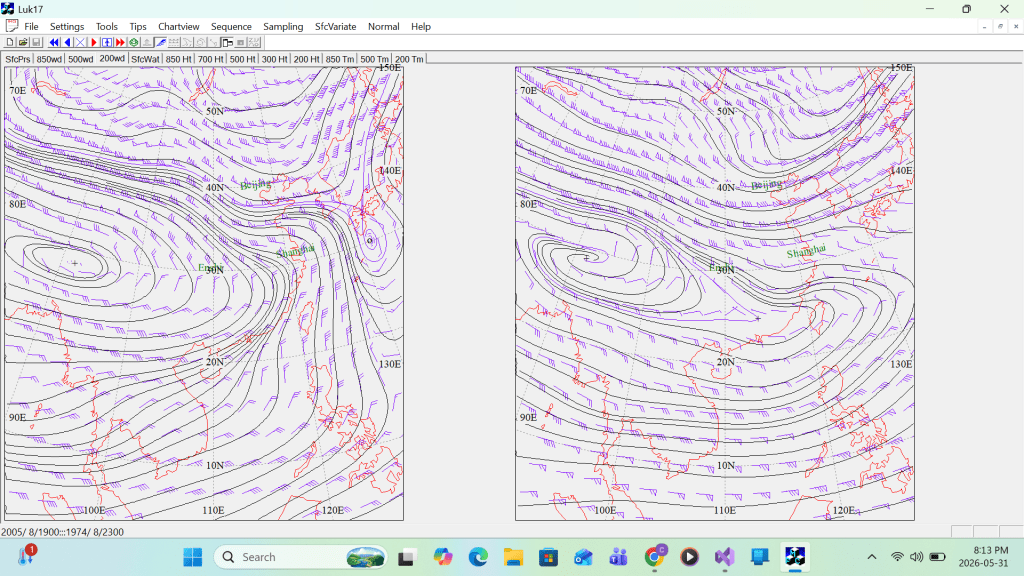The image size is (1024, 576).
Task: Show hidden tray icons chevron
Action: (872, 557)
